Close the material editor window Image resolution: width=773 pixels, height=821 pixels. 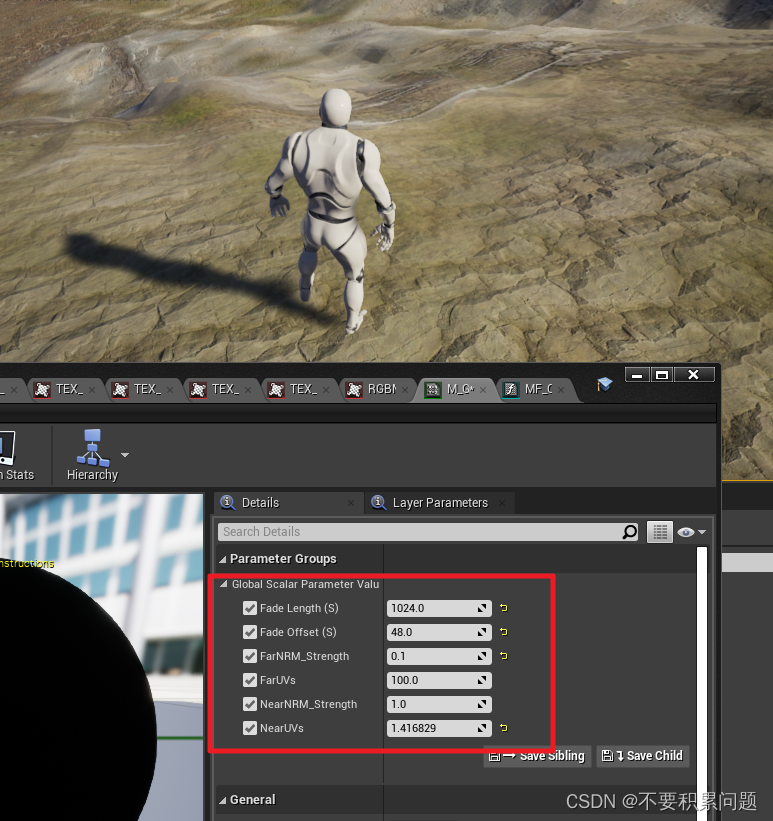694,375
